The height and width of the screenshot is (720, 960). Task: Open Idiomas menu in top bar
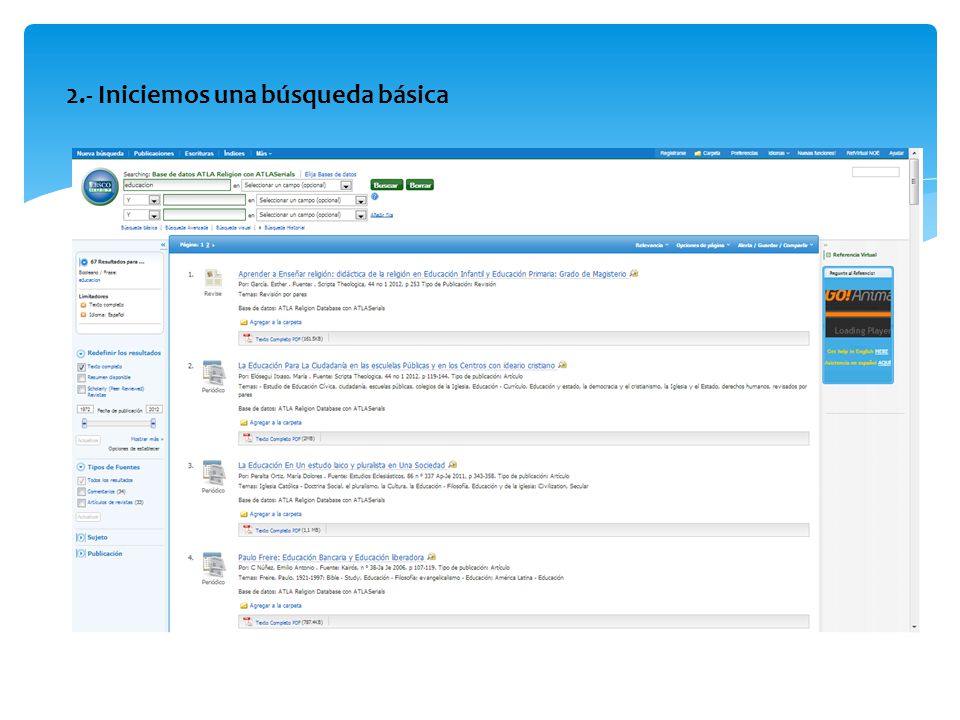pyautogui.click(x=779, y=153)
